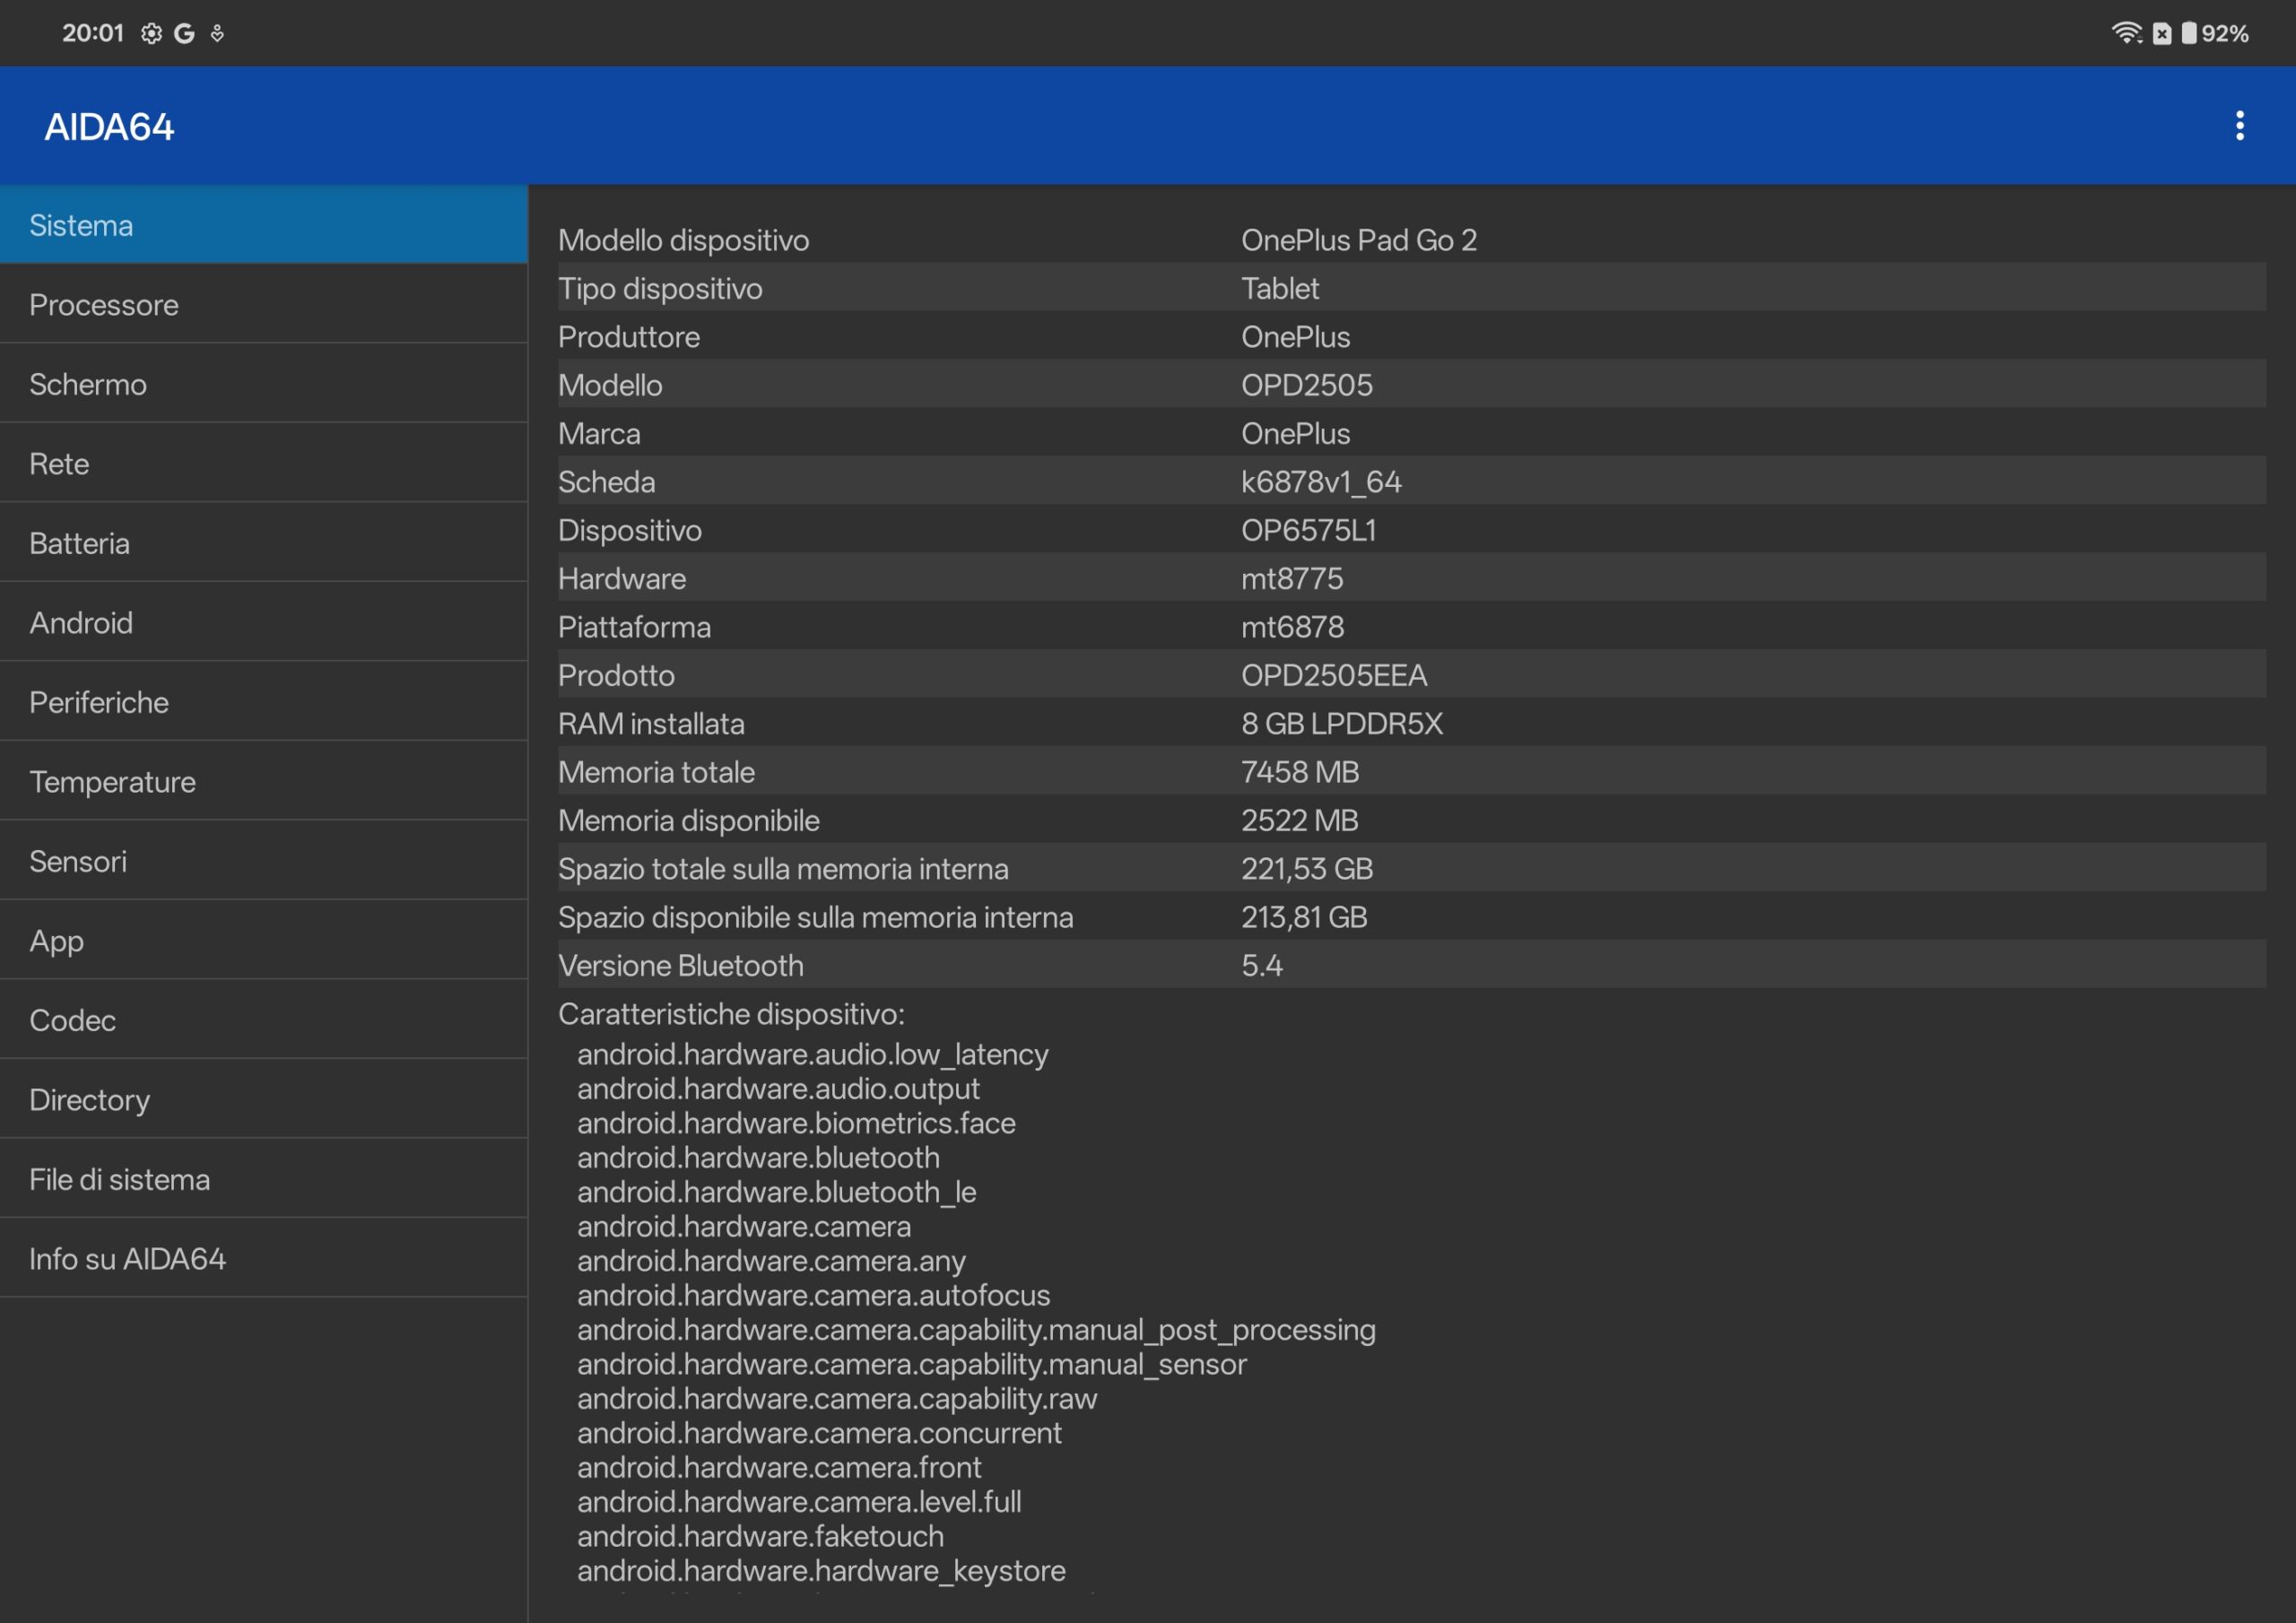
Task: Tap the battery indicator icon
Action: [2189, 34]
